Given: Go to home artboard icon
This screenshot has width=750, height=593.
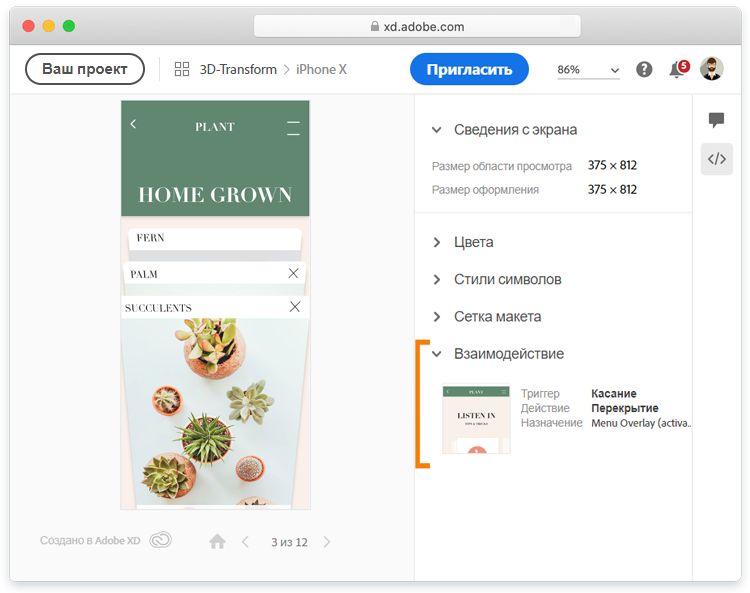Looking at the screenshot, I should point(217,541).
